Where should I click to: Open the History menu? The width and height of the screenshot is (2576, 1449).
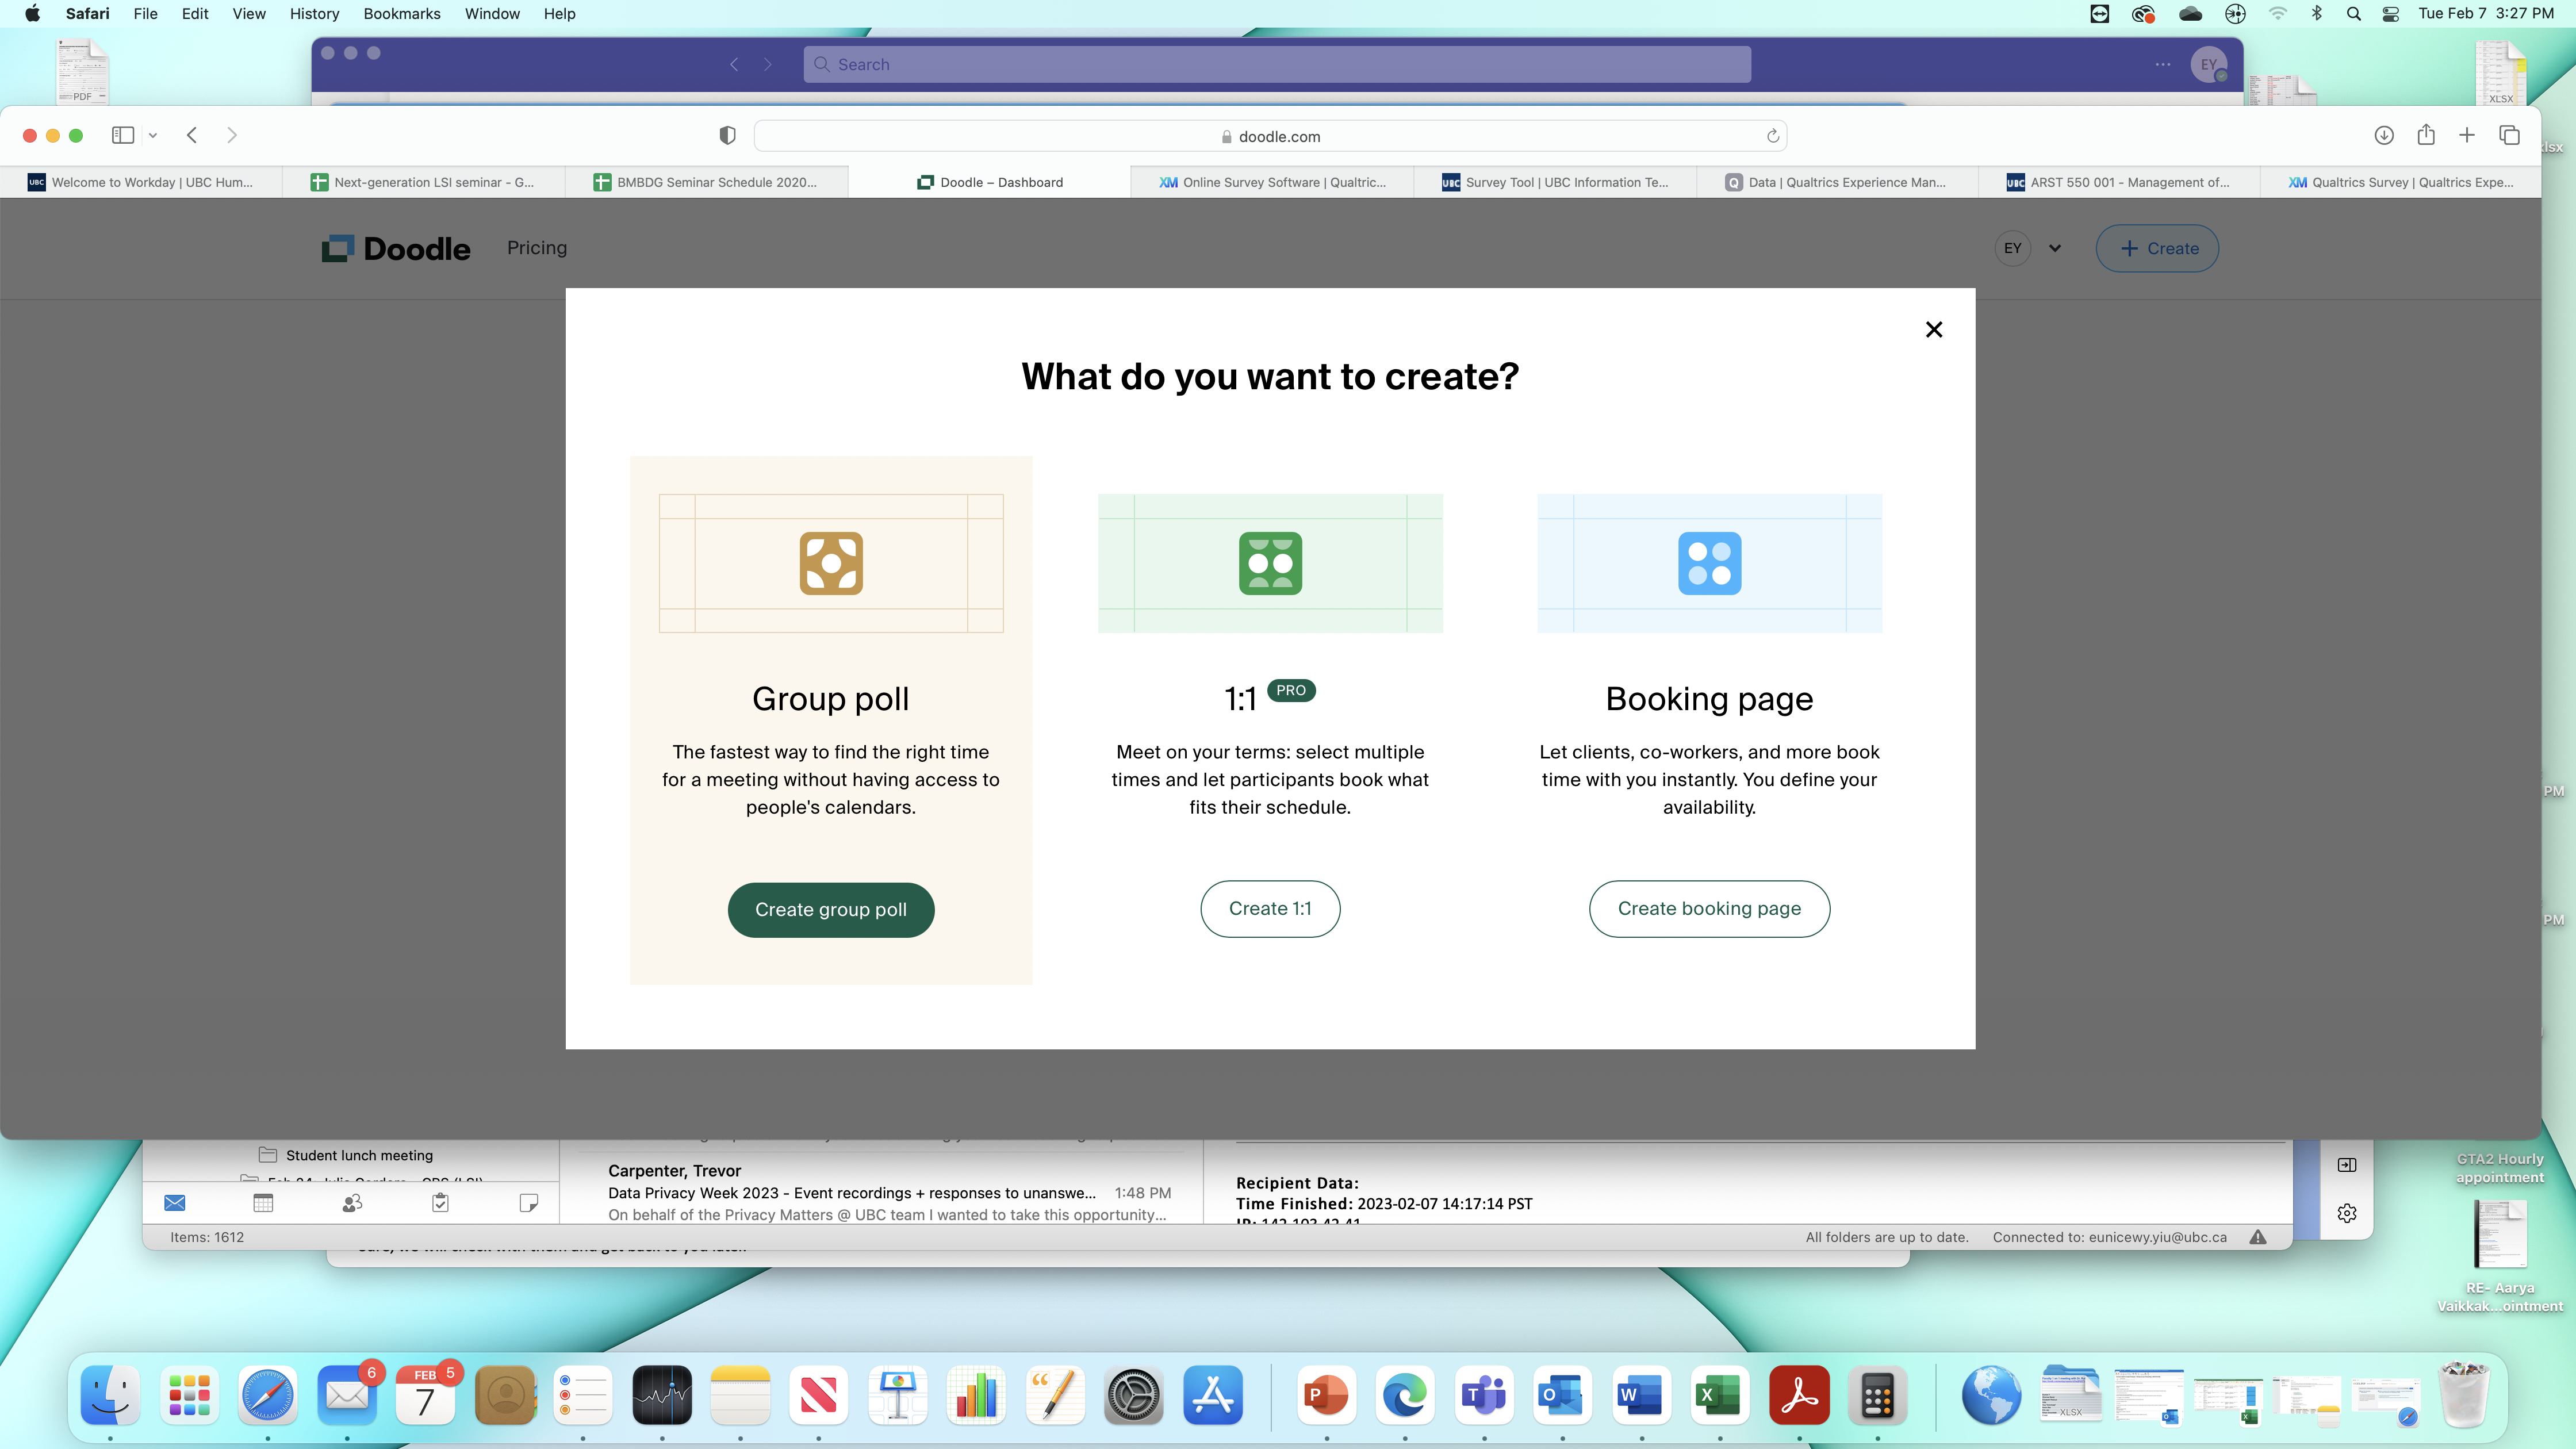[x=314, y=13]
